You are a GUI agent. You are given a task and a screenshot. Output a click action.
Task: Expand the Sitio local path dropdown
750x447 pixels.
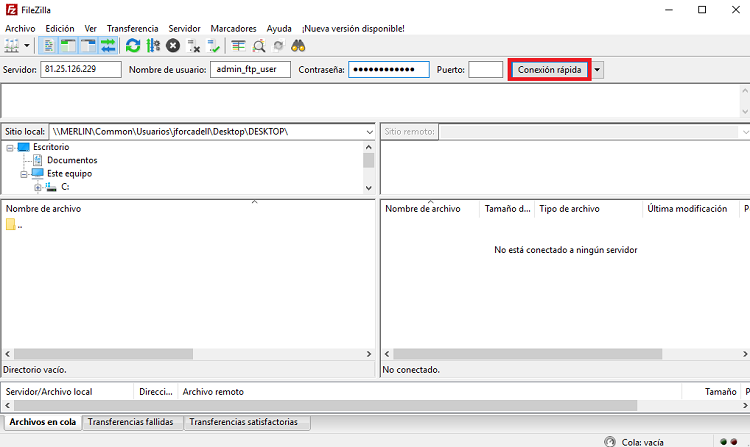point(369,132)
